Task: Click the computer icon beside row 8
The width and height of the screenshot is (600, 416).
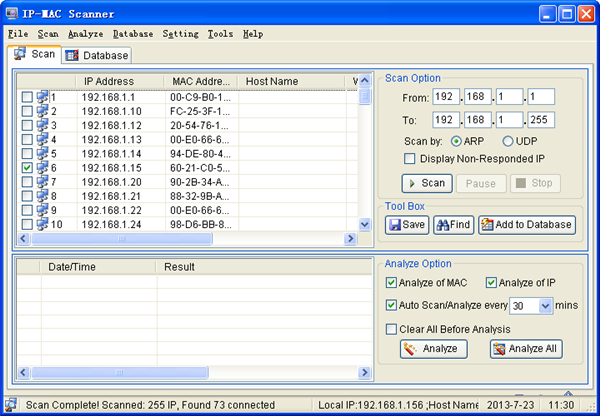Action: coord(42,196)
